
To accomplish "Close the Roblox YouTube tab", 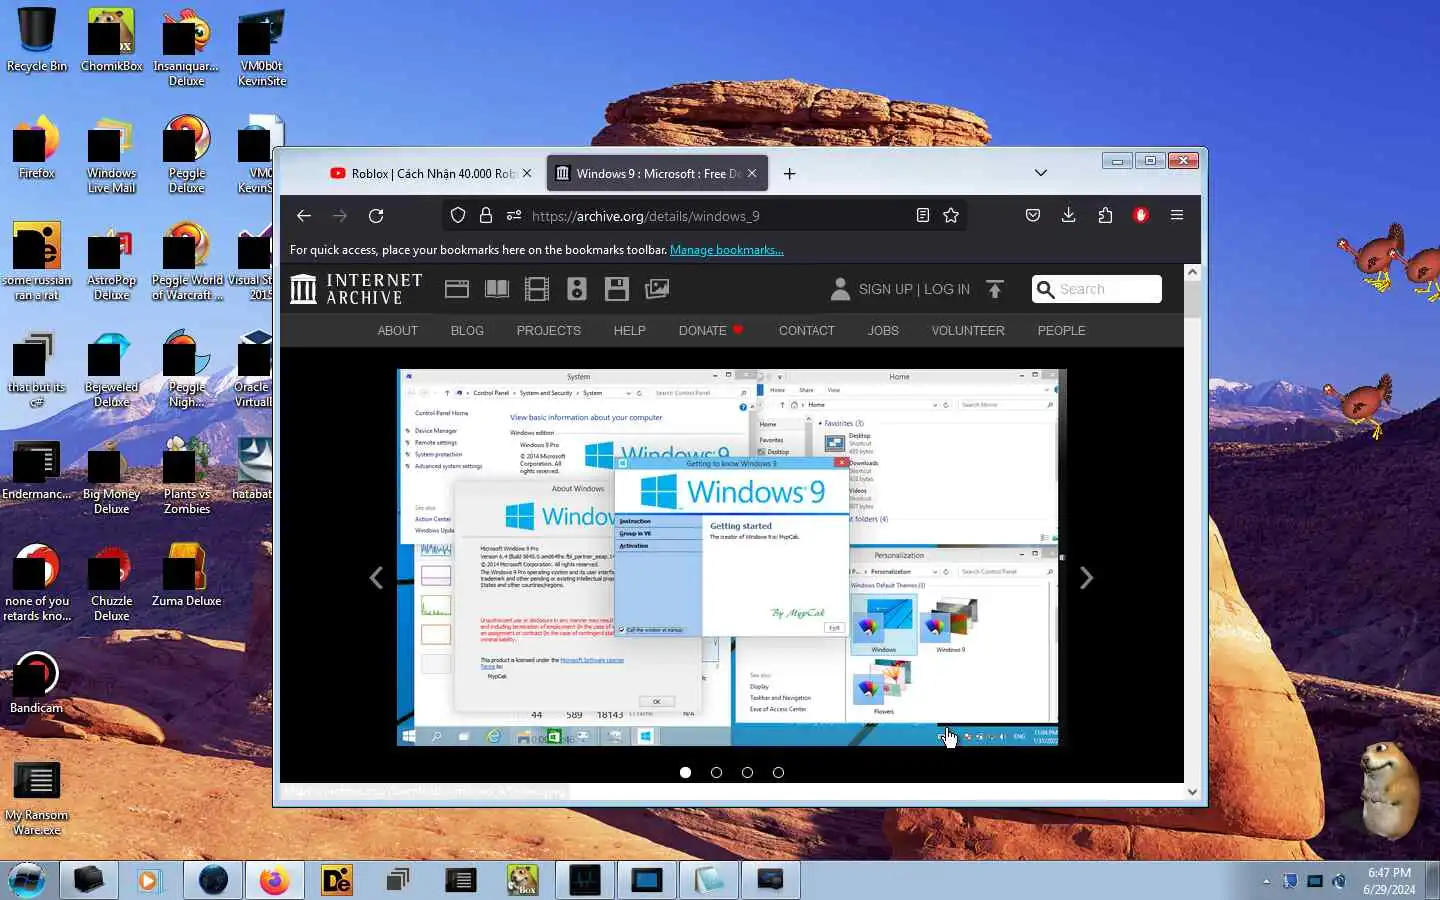I will (x=527, y=173).
